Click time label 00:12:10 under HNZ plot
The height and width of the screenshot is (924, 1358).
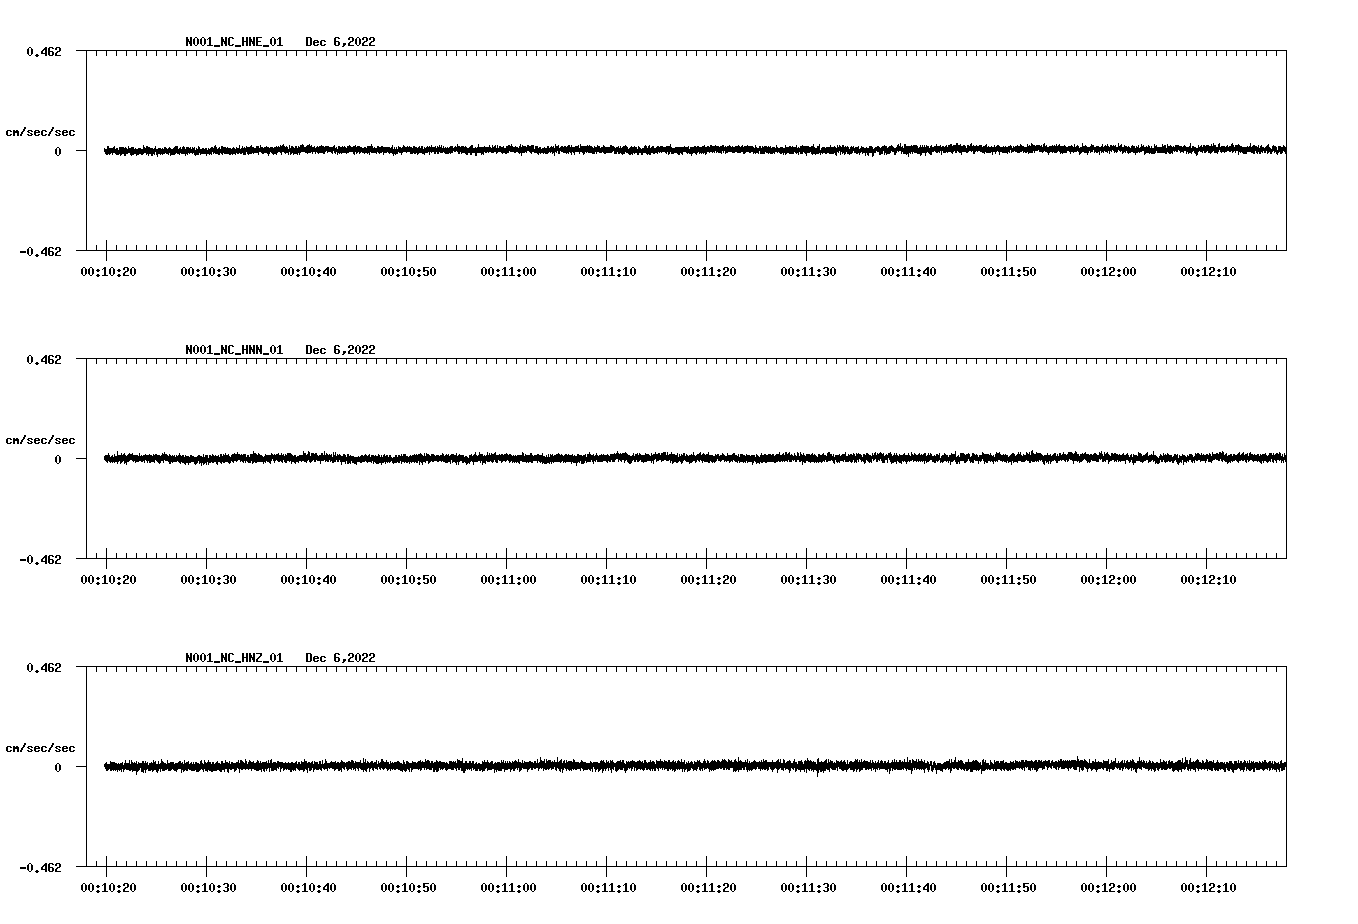tap(1208, 888)
